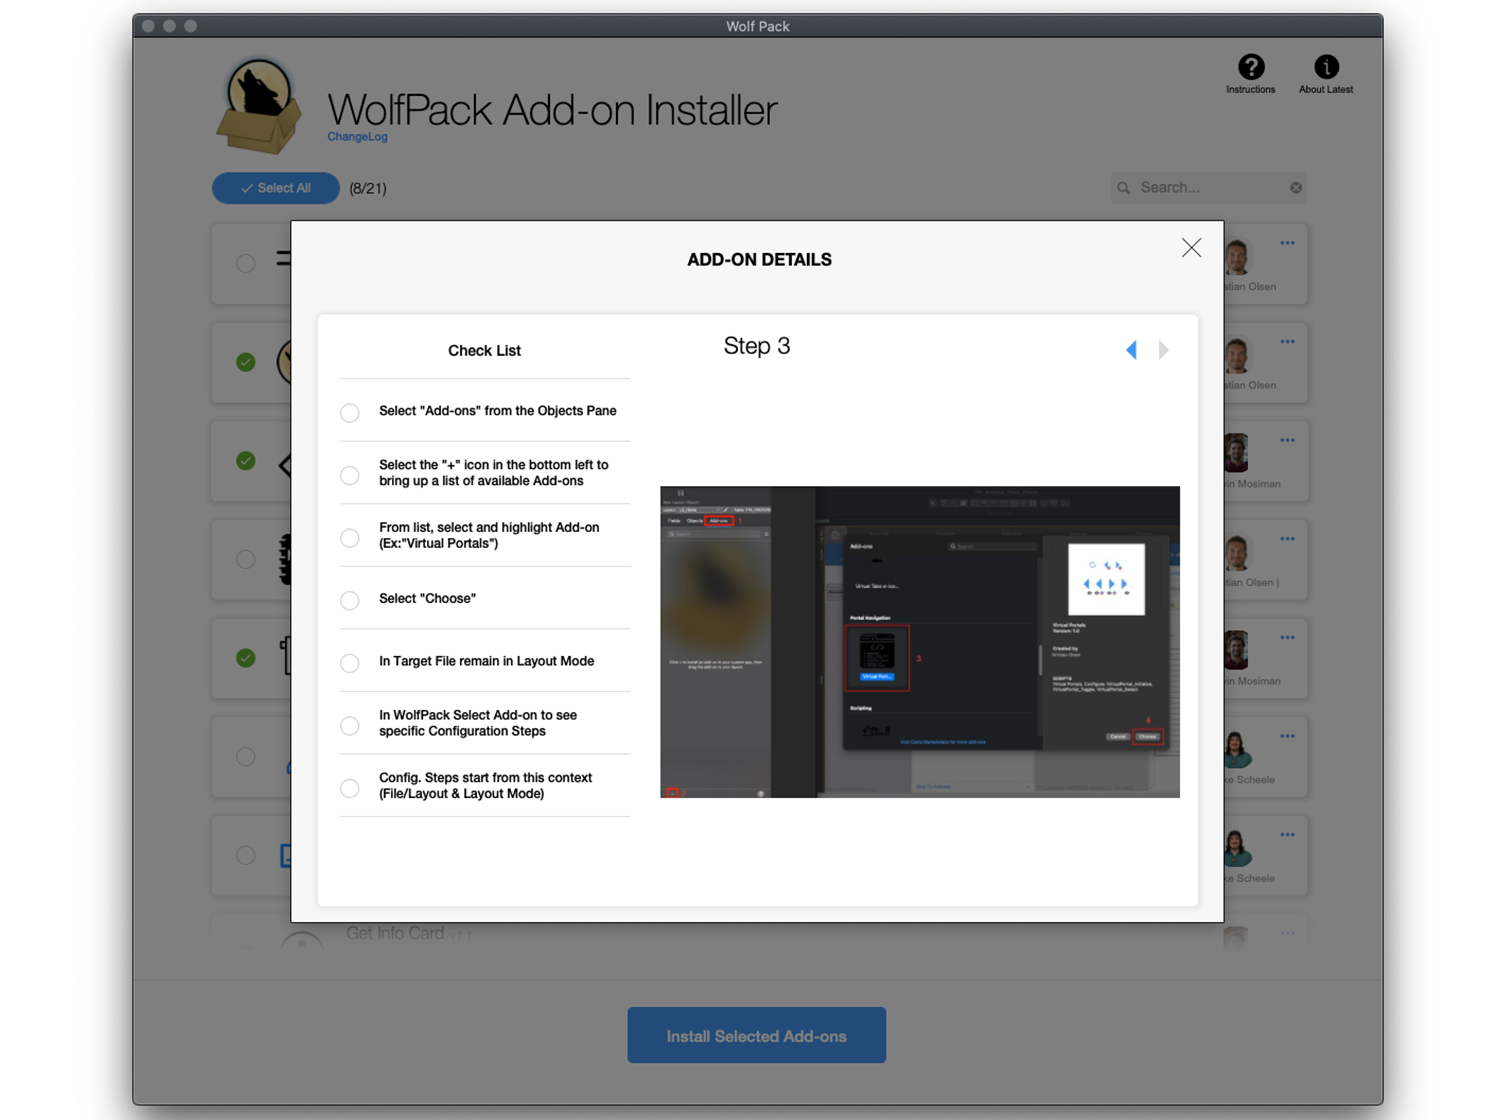Image resolution: width=1490 pixels, height=1120 pixels.
Task: Open the three-dot menu on the seventh add-on row
Action: [x=1287, y=835]
